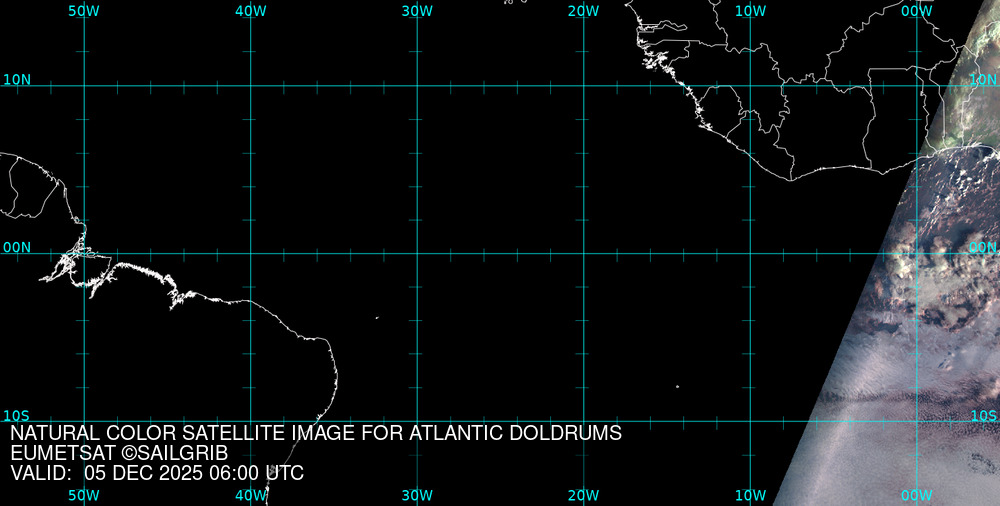The width and height of the screenshot is (1000, 506).
Task: Click the 30W longitude label along the top
Action: pos(417,11)
